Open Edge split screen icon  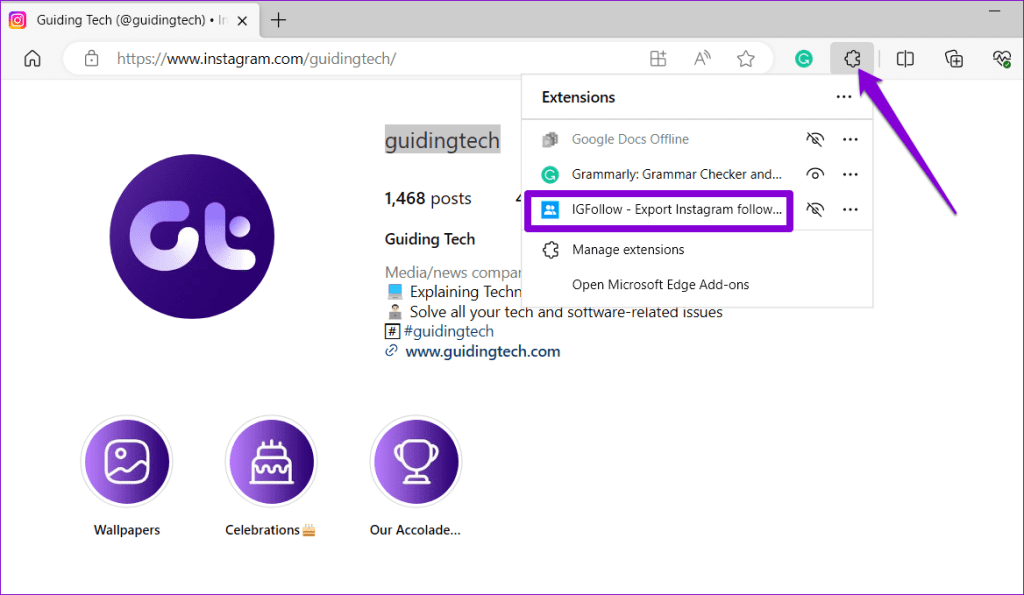905,58
